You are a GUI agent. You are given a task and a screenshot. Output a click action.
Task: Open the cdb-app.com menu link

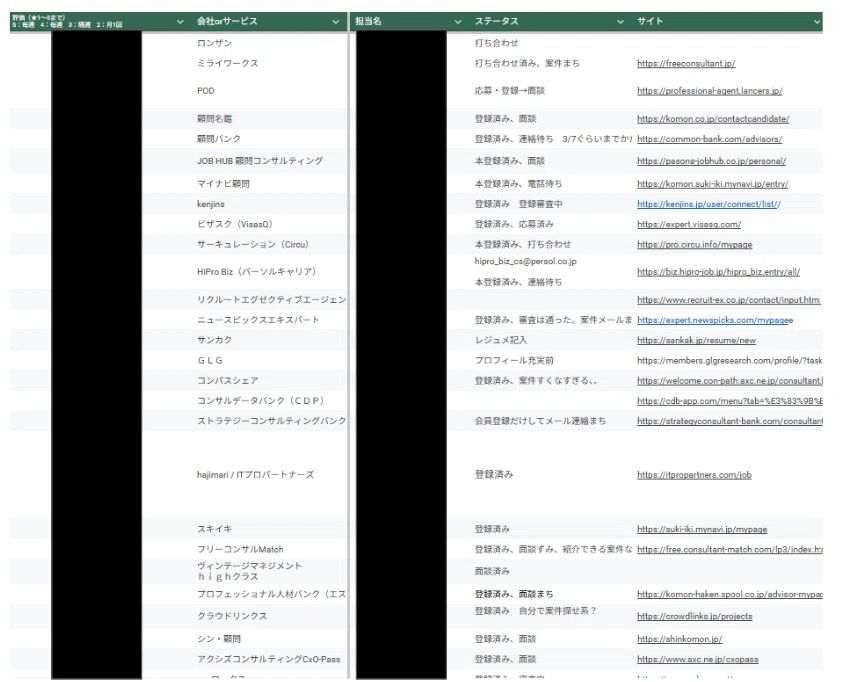point(730,401)
